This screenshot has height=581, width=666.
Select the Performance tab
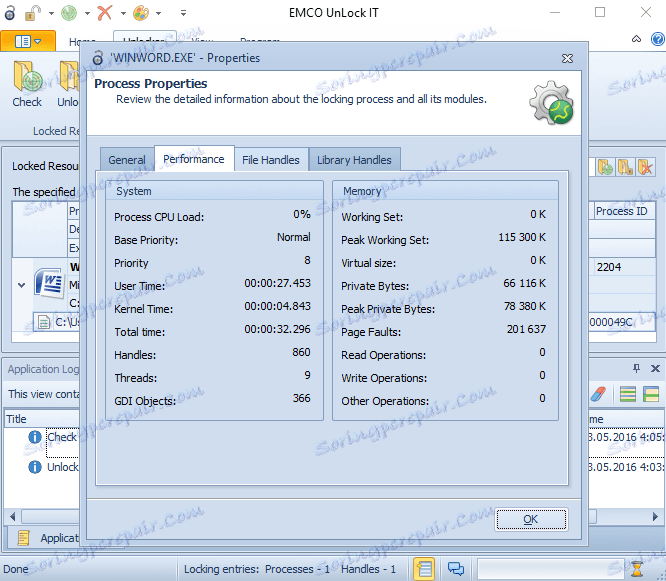194,159
